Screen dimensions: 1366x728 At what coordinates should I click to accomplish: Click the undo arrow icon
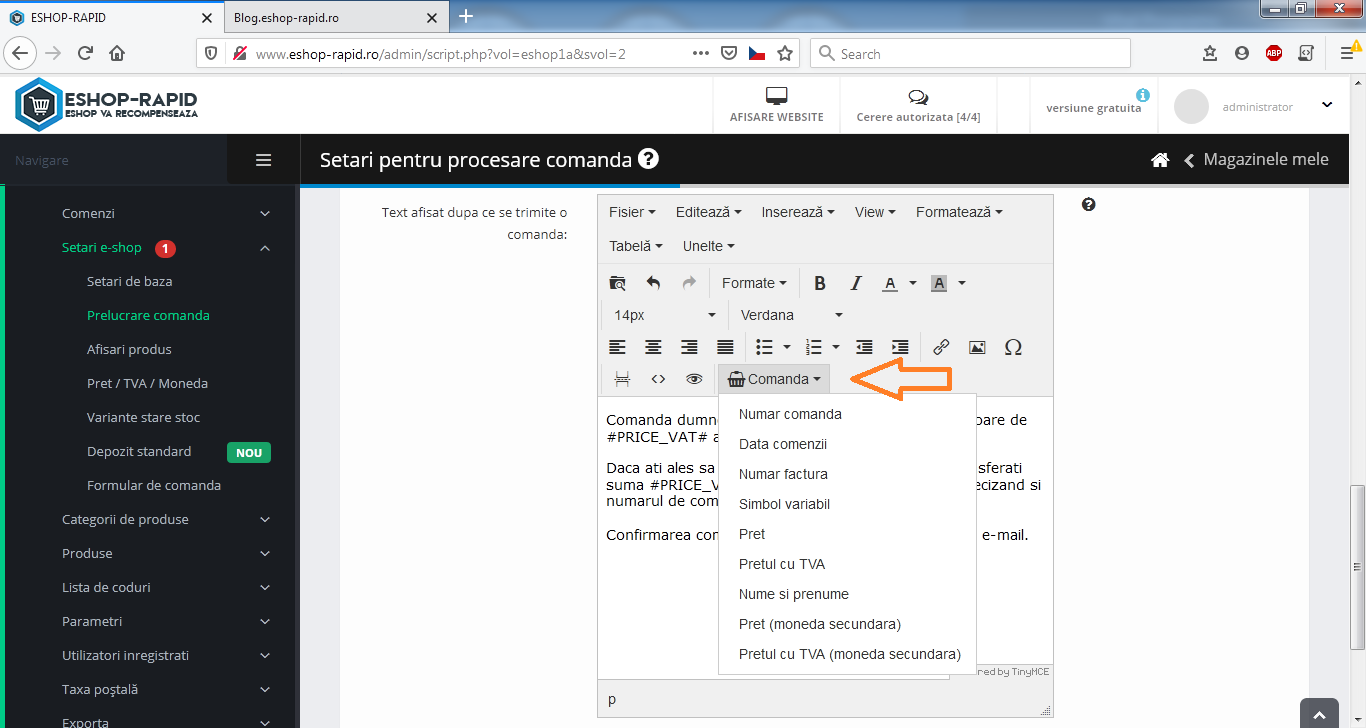(x=653, y=283)
